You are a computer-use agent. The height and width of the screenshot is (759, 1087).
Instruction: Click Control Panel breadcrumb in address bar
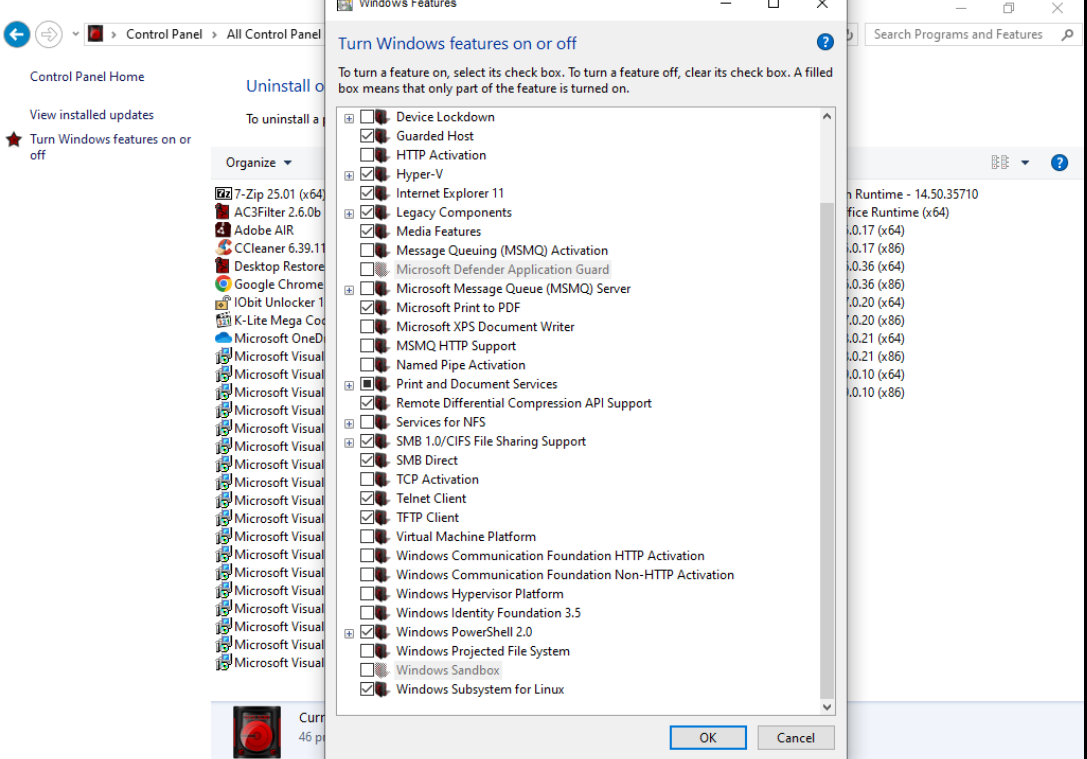164,34
